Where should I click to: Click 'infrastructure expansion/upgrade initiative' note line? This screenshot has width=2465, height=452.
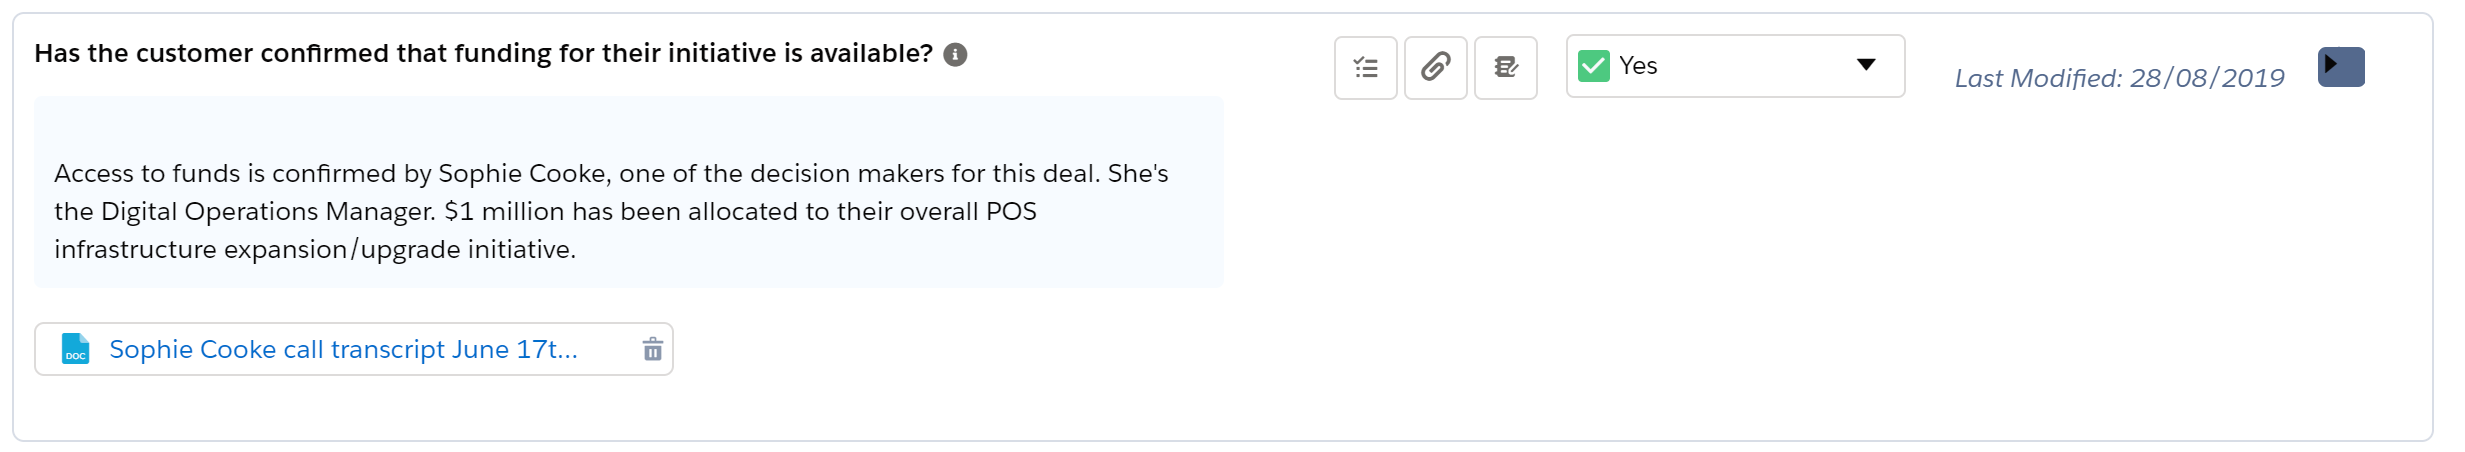click(315, 250)
